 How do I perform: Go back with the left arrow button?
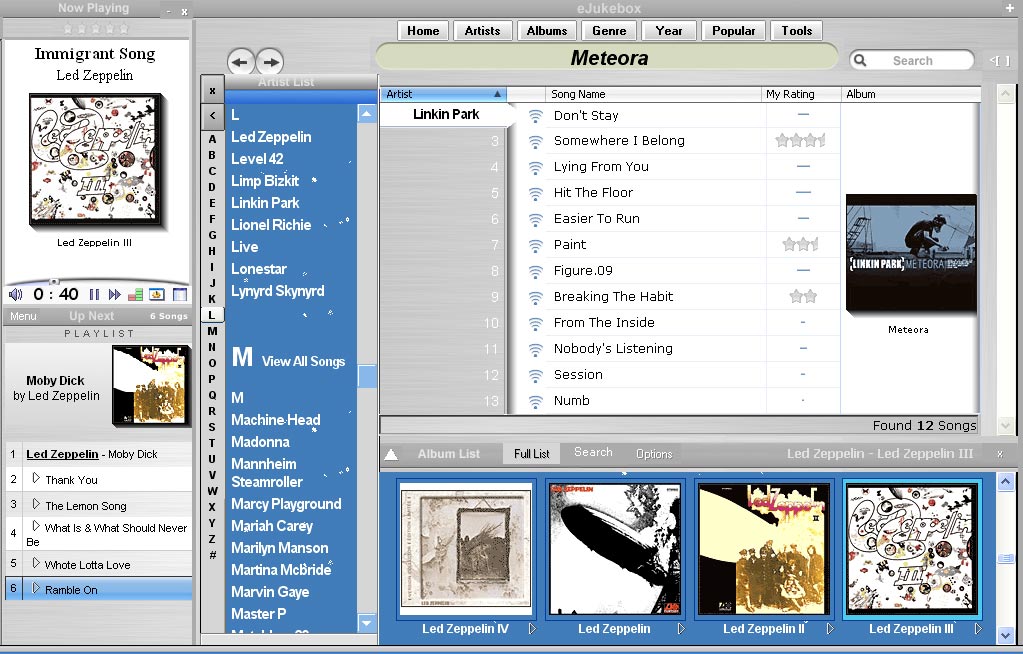(x=241, y=62)
